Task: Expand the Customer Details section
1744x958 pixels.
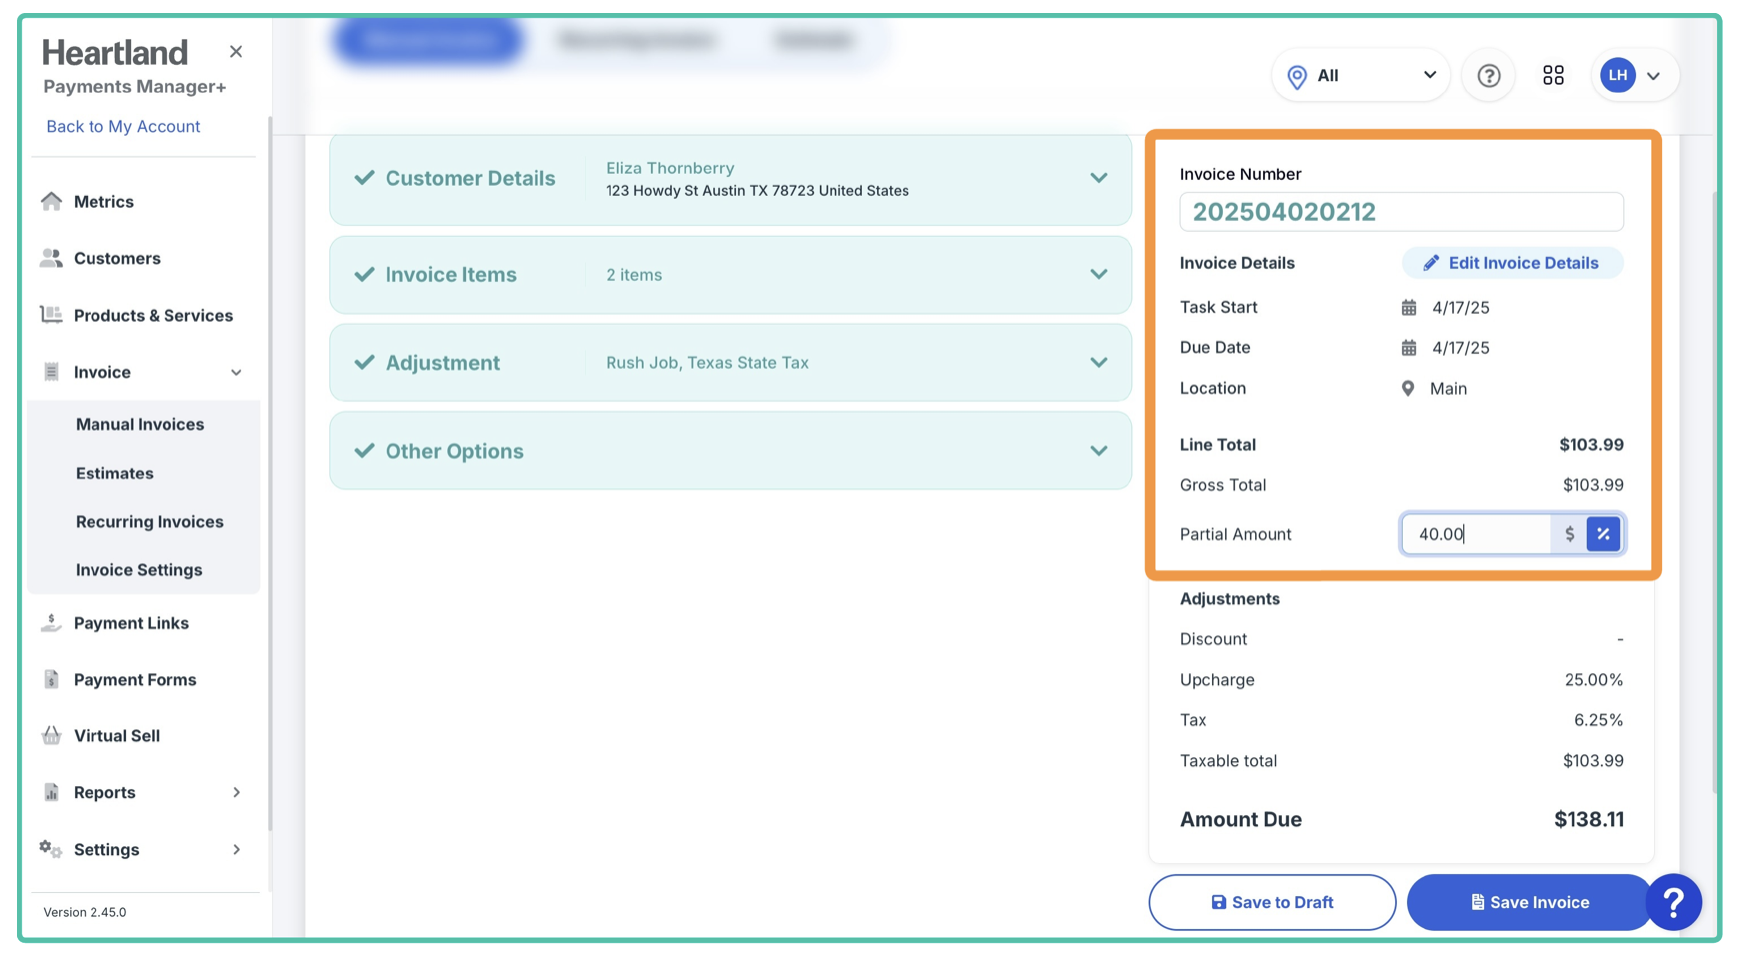Action: pos(1098,179)
